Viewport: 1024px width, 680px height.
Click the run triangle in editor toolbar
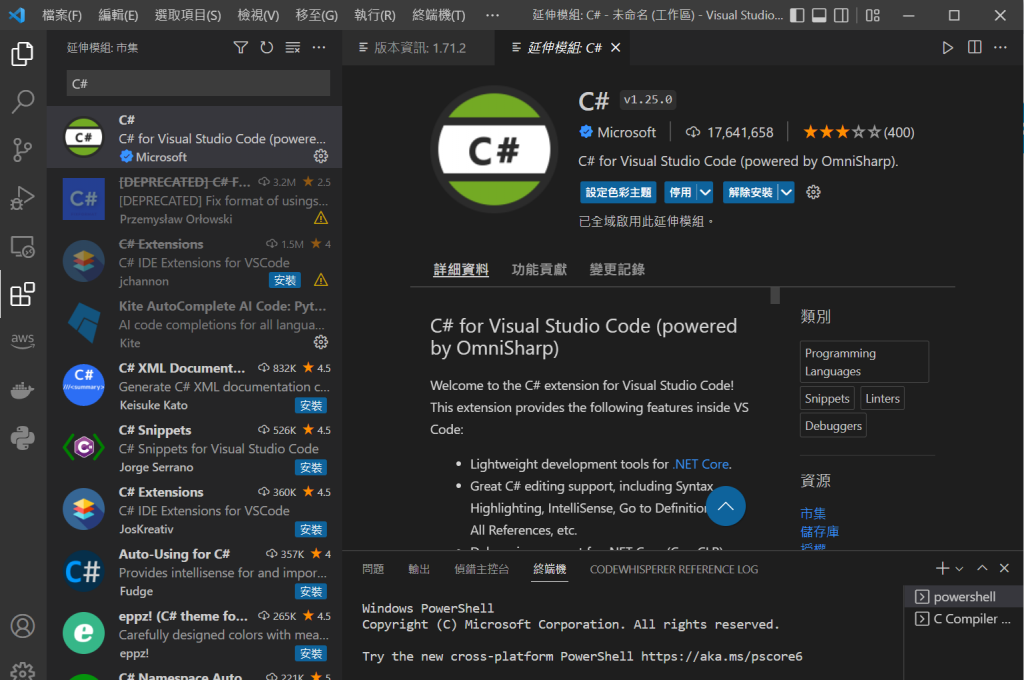pyautogui.click(x=947, y=48)
